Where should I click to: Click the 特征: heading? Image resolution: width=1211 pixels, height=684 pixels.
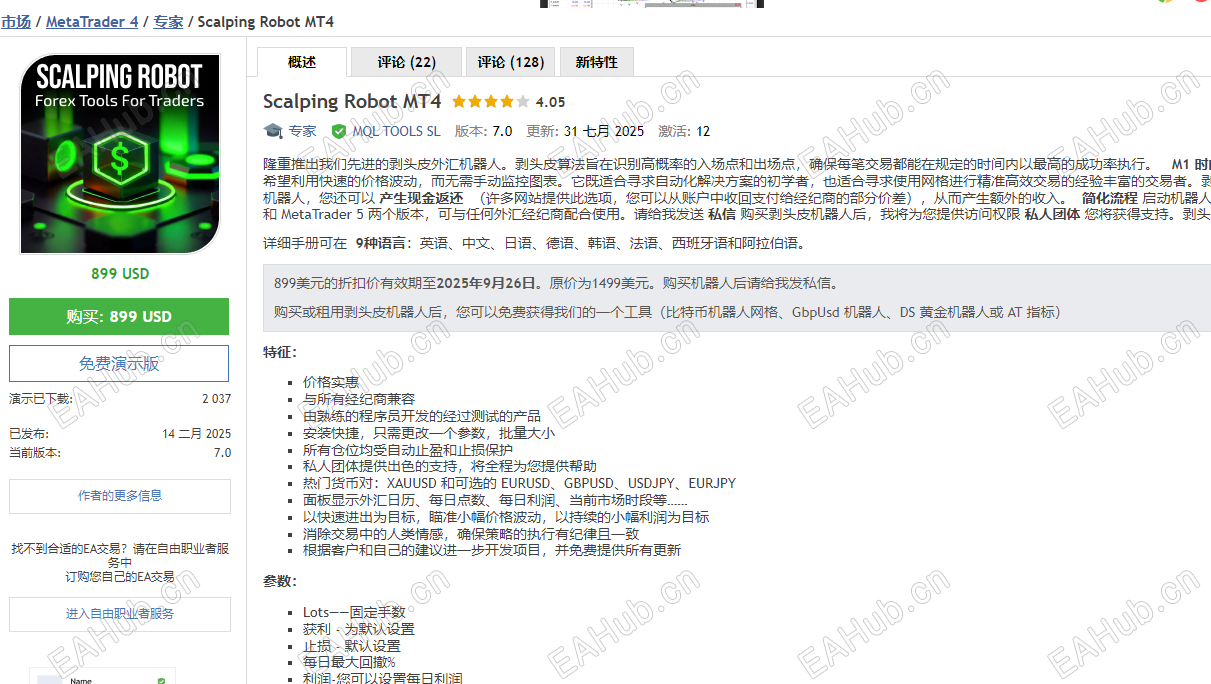280,352
